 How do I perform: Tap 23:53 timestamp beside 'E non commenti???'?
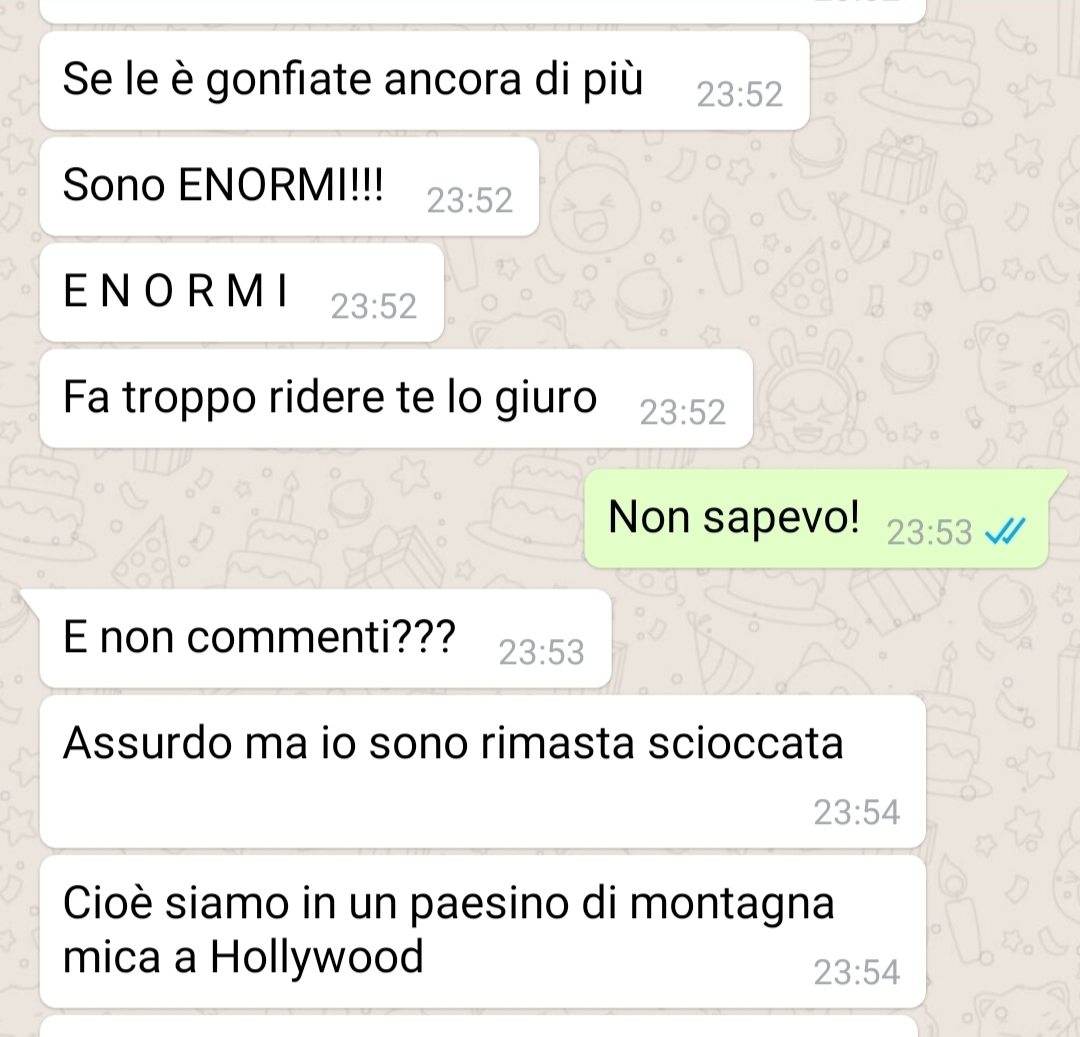click(x=541, y=652)
